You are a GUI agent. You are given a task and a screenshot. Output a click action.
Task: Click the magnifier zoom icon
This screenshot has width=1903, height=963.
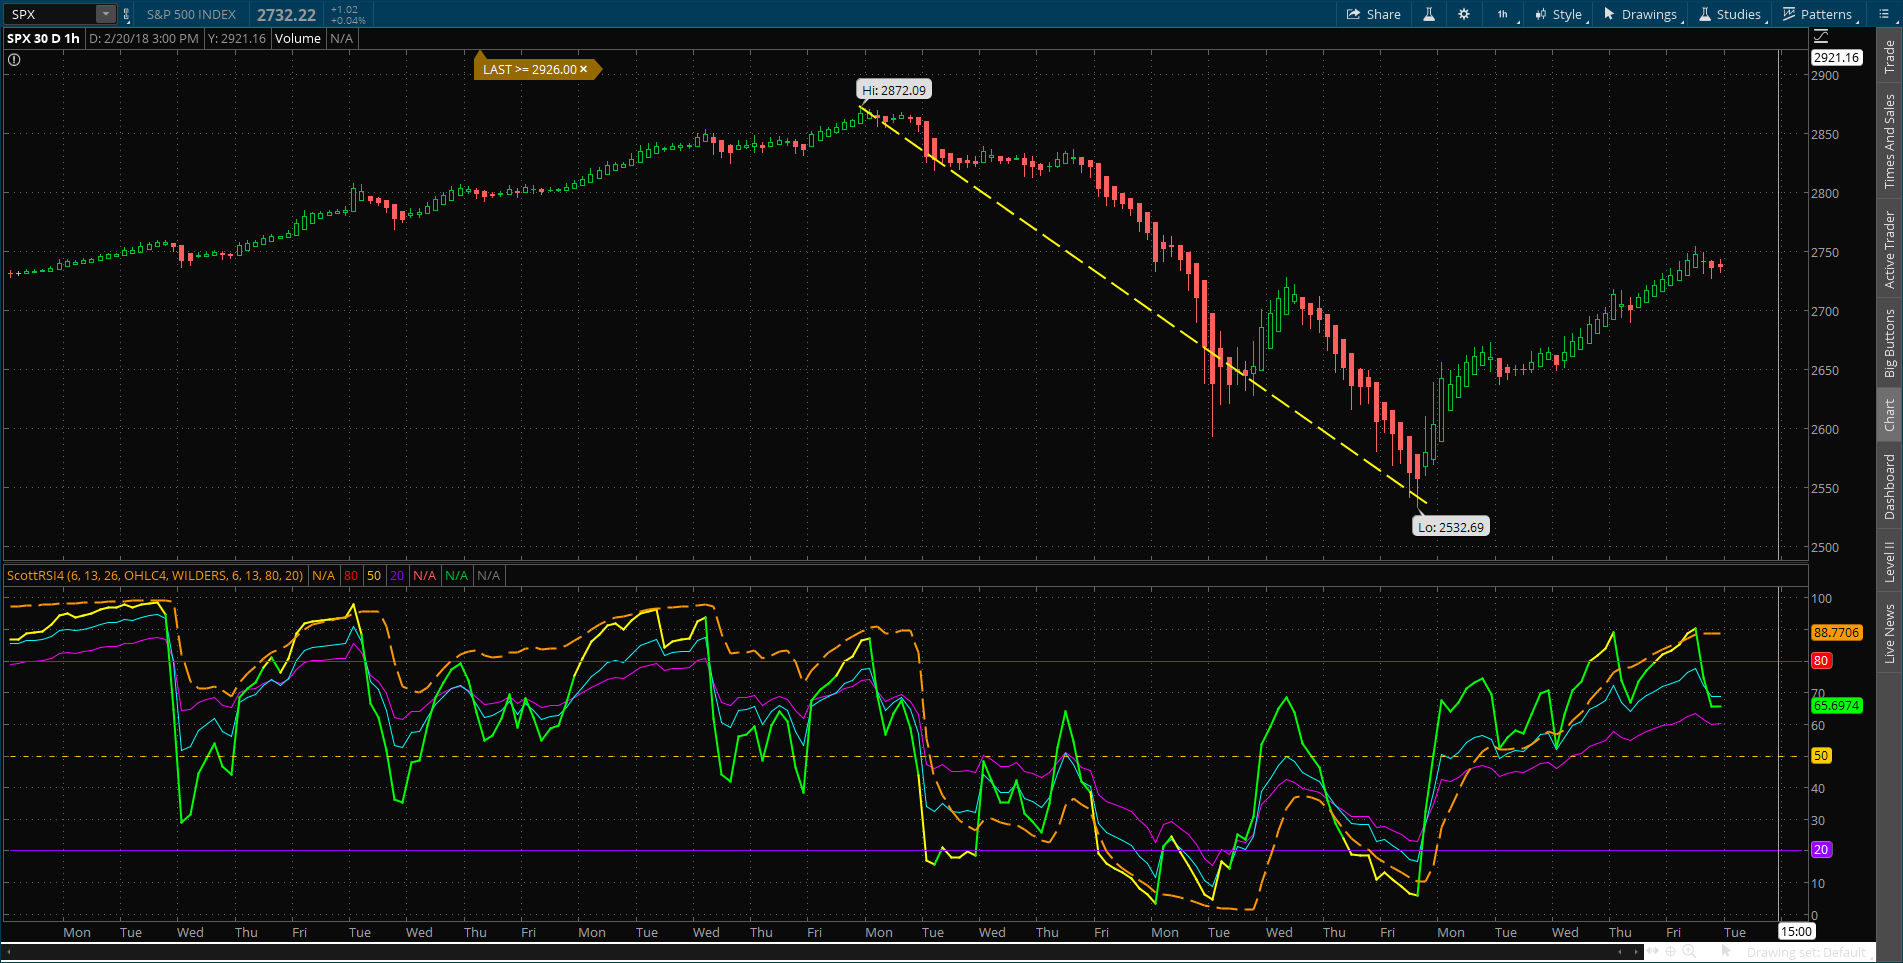pos(1689,953)
